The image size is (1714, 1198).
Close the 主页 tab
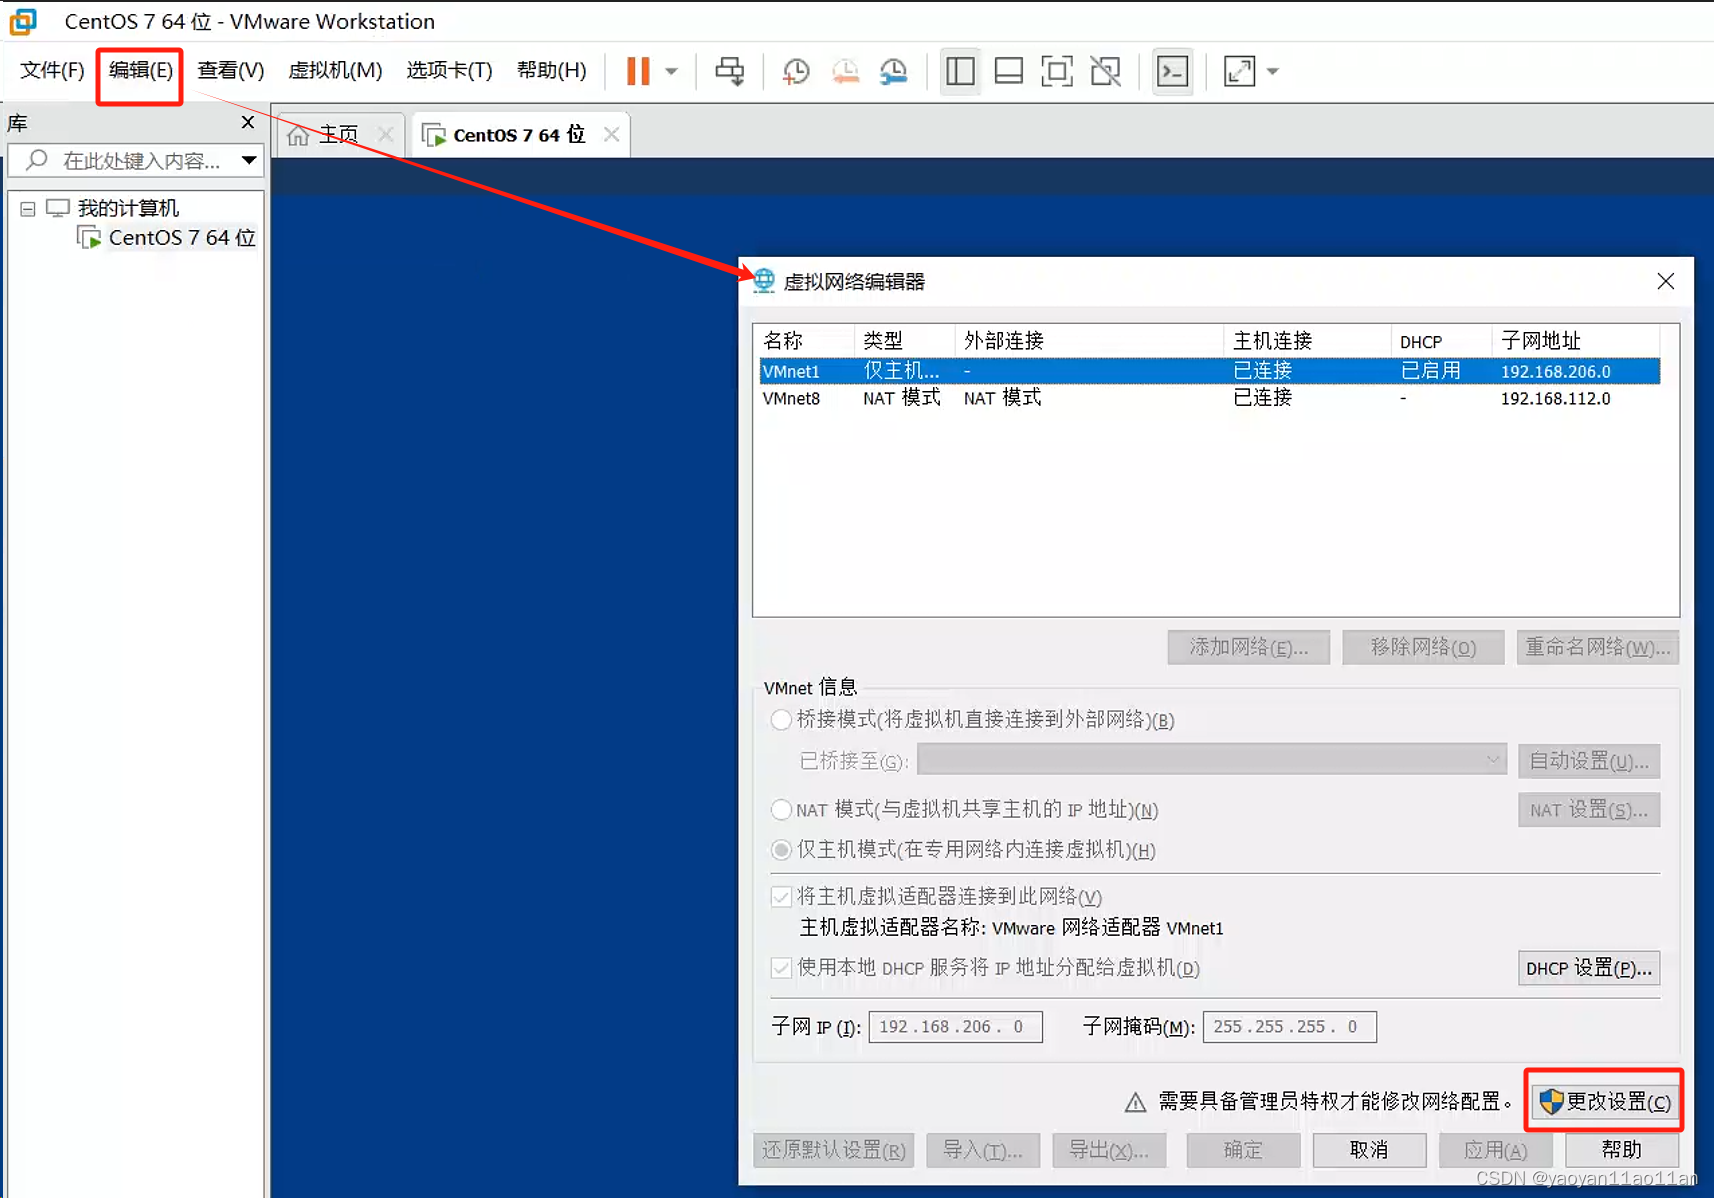pos(385,134)
